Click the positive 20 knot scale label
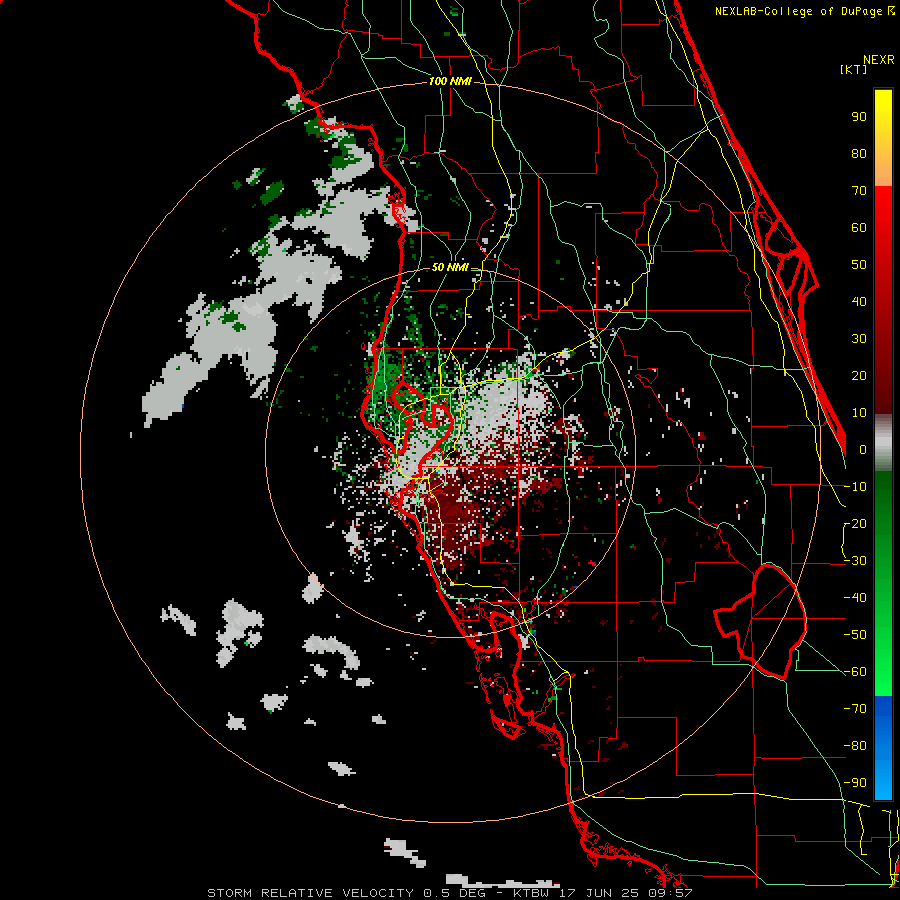Screen dimensions: 900x900 pos(859,376)
